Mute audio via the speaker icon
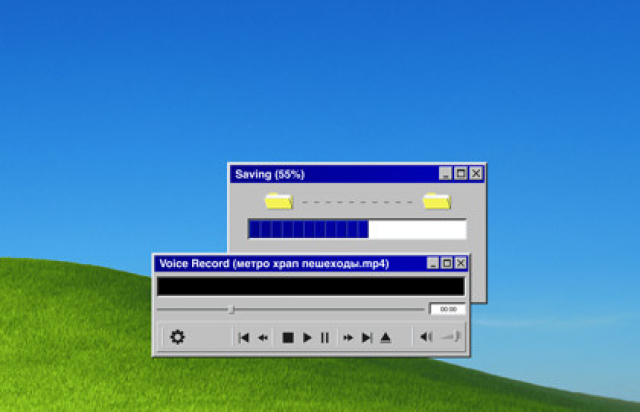640x412 pixels. pyautogui.click(x=426, y=337)
